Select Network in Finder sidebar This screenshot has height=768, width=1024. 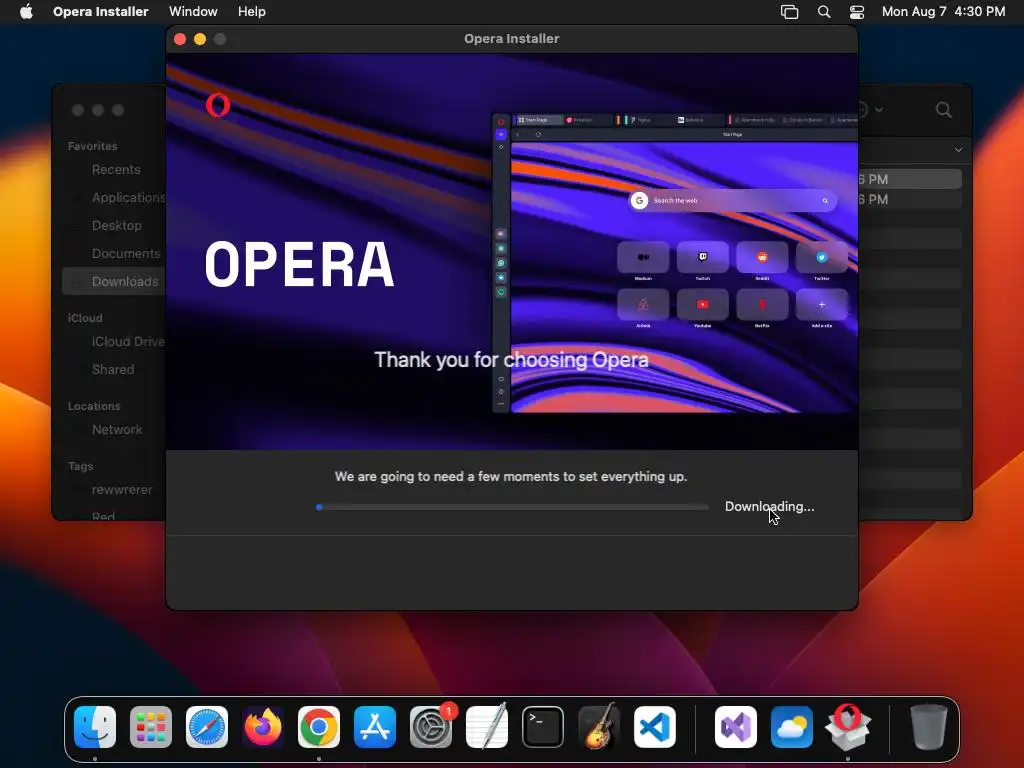pyautogui.click(x=116, y=430)
